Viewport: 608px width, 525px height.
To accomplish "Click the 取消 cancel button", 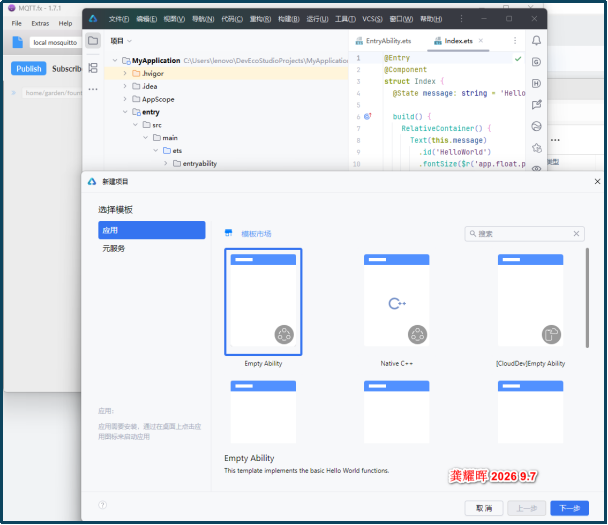I will 484,508.
